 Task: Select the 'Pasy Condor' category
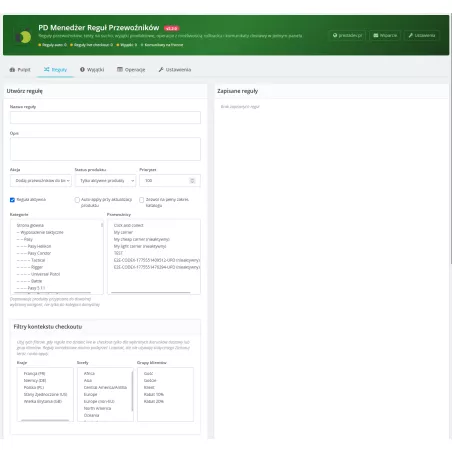(x=34, y=253)
